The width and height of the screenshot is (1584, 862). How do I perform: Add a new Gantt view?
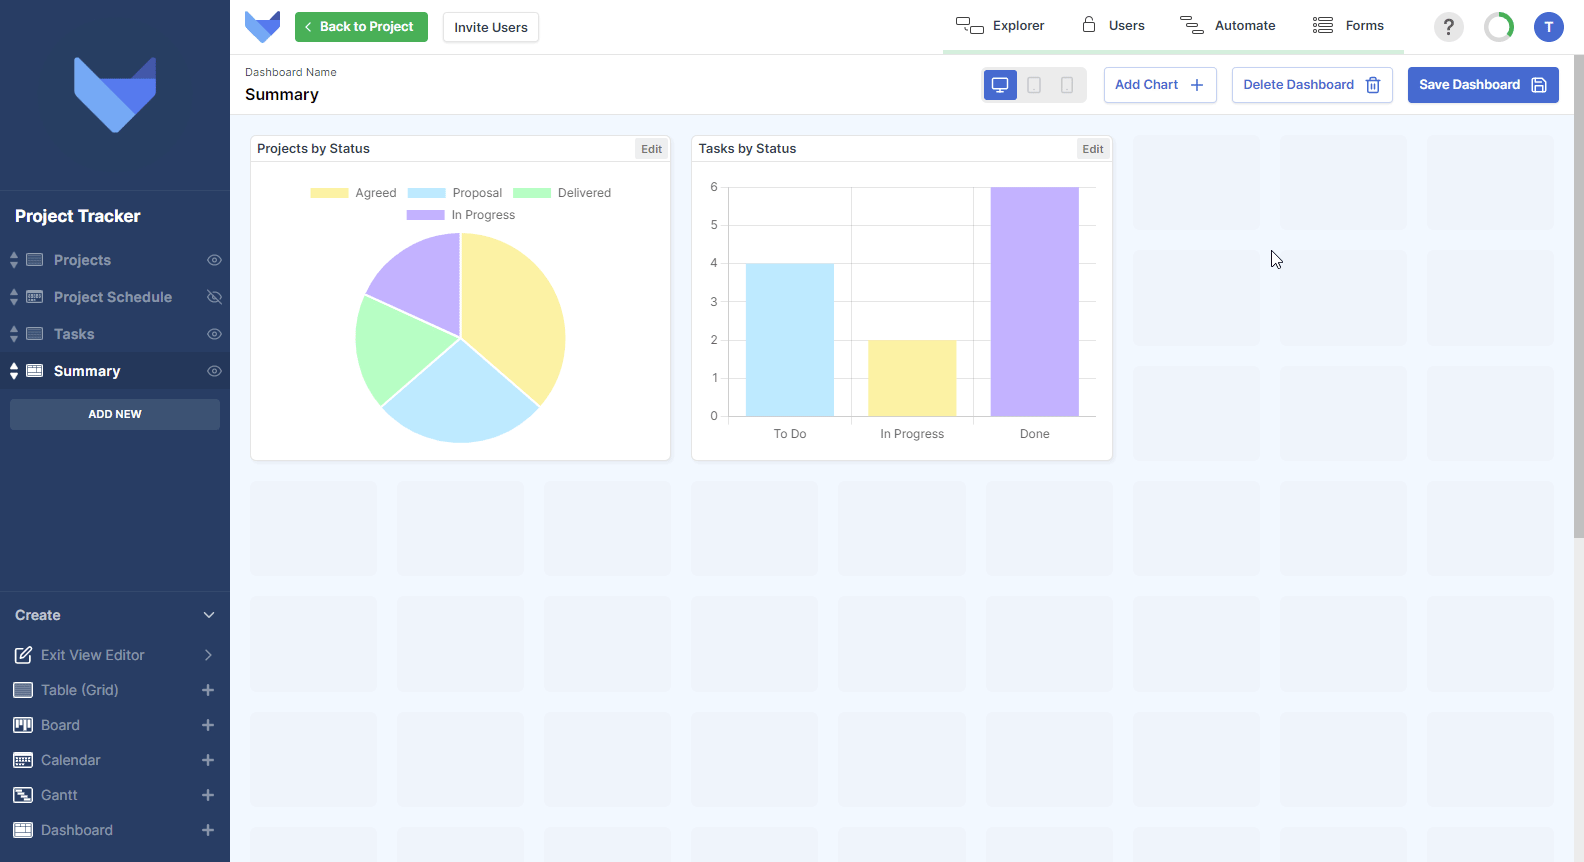coord(208,795)
